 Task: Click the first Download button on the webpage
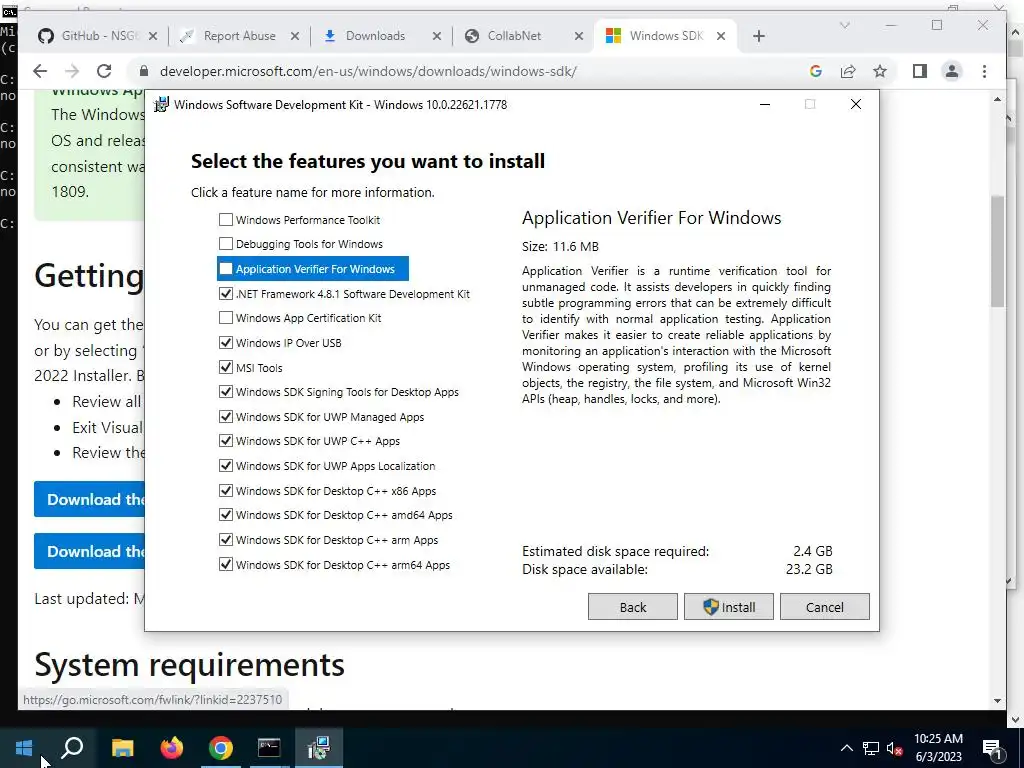point(89,500)
